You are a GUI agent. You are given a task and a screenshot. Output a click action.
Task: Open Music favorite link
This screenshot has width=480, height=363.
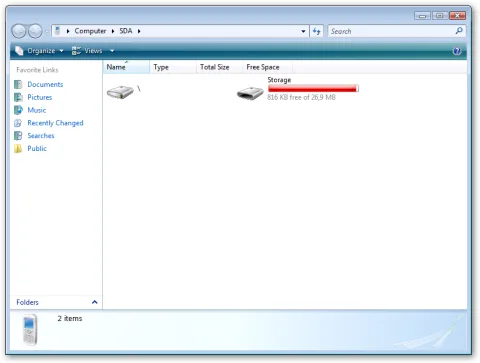point(37,110)
